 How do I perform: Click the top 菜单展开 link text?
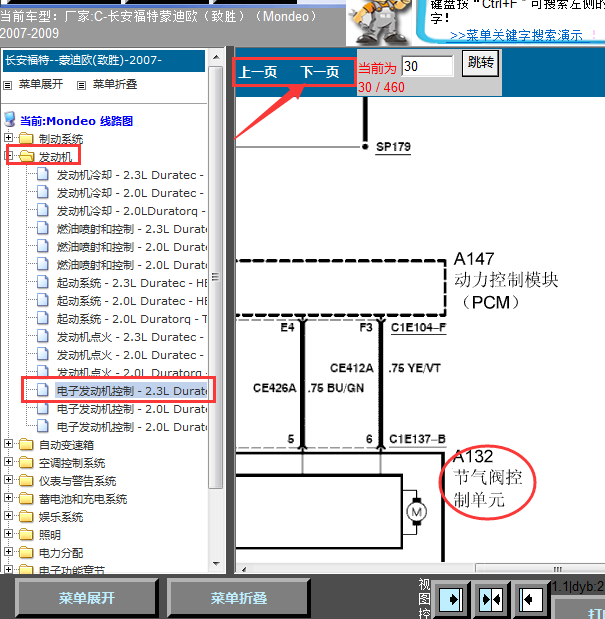coord(41,84)
